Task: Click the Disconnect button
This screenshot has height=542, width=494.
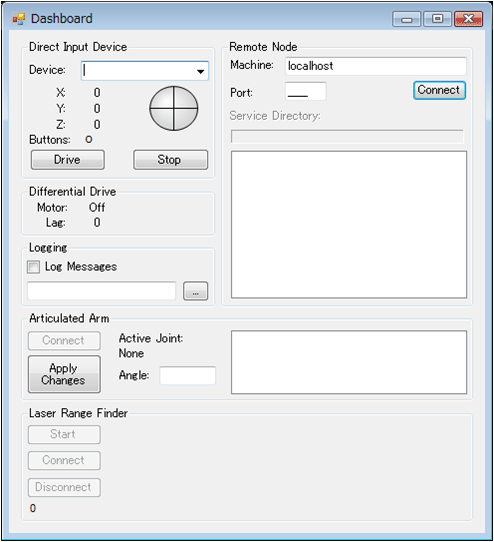Action: pos(64,487)
